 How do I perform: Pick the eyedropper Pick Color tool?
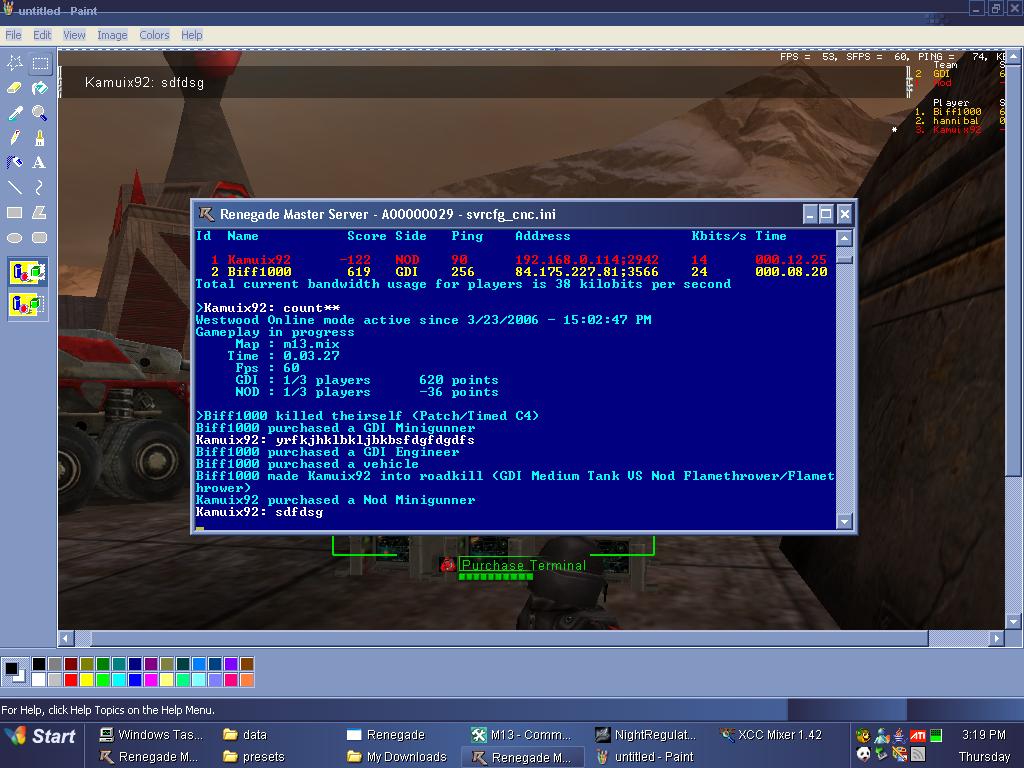(x=15, y=113)
